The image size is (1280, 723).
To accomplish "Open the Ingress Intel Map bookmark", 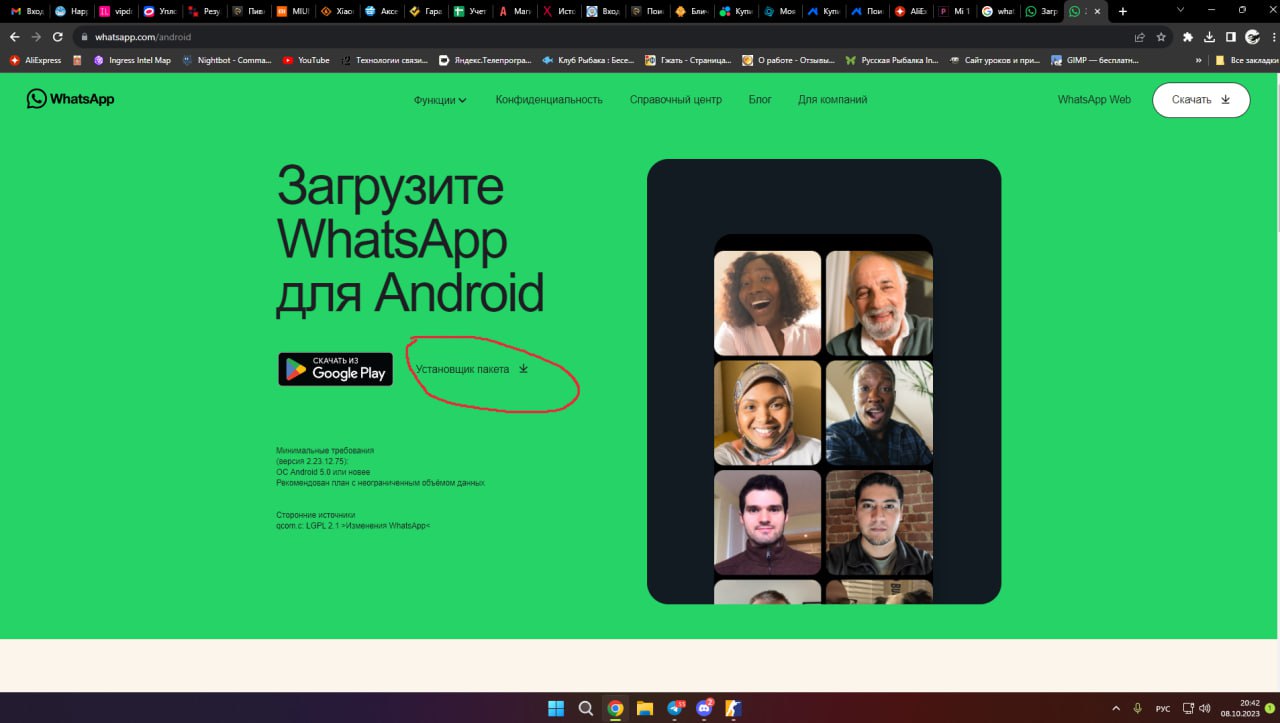I will pyautogui.click(x=132, y=60).
